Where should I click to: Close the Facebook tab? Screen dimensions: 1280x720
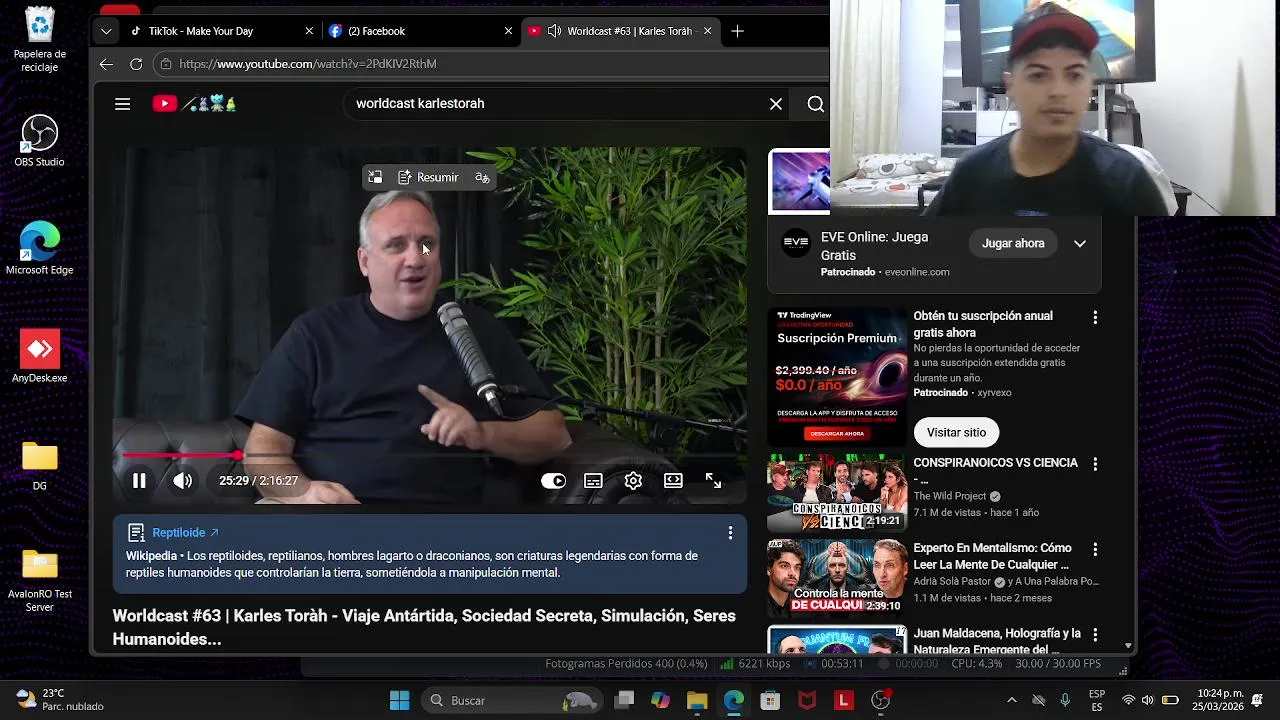(x=508, y=31)
